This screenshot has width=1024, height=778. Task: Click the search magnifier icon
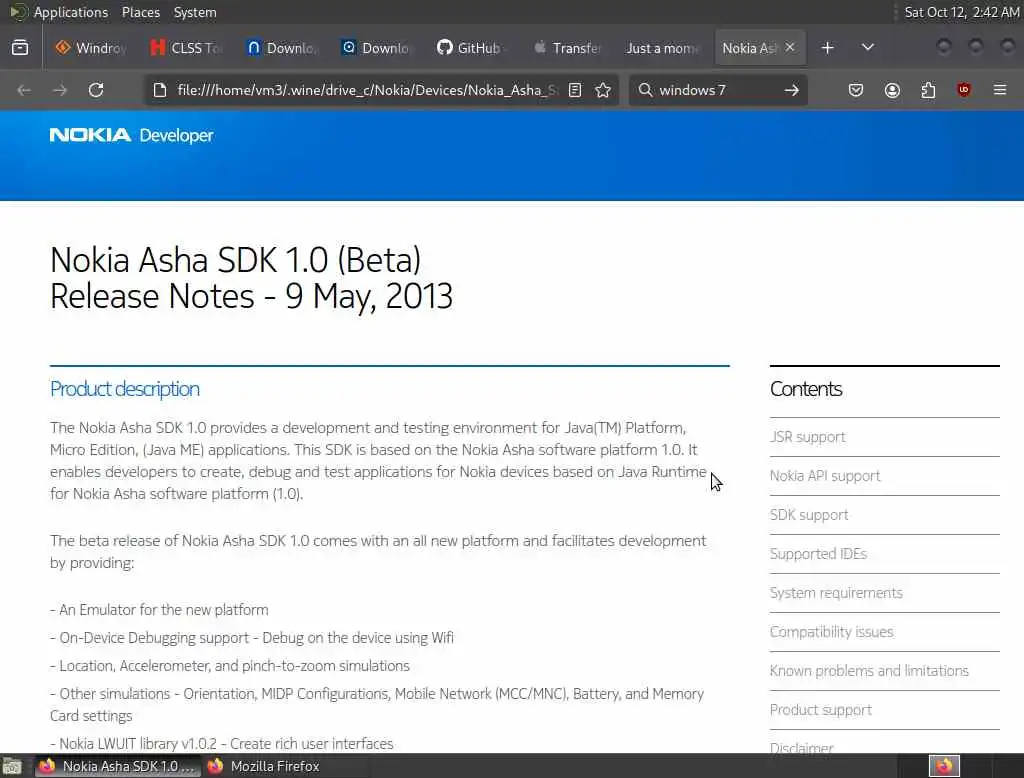point(645,90)
